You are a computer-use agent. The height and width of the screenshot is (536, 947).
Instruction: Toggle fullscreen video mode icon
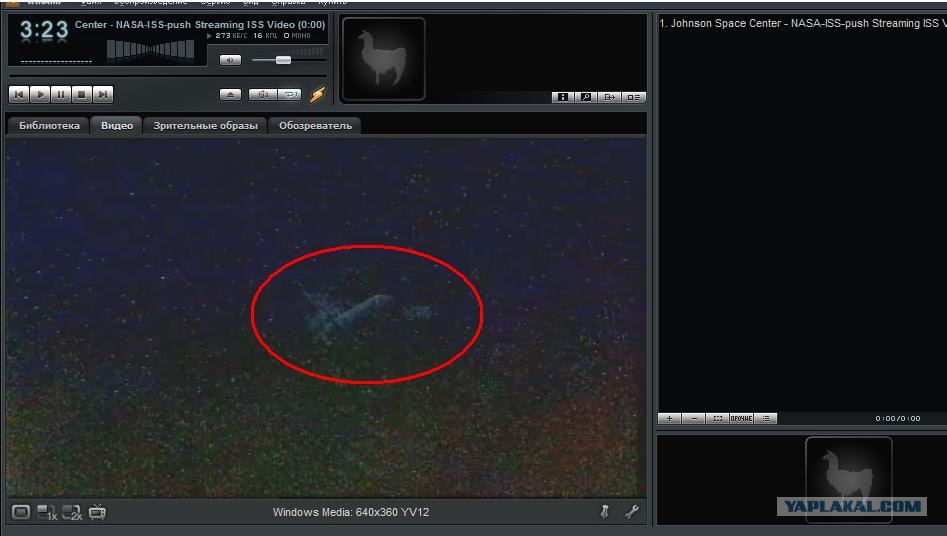click(21, 512)
